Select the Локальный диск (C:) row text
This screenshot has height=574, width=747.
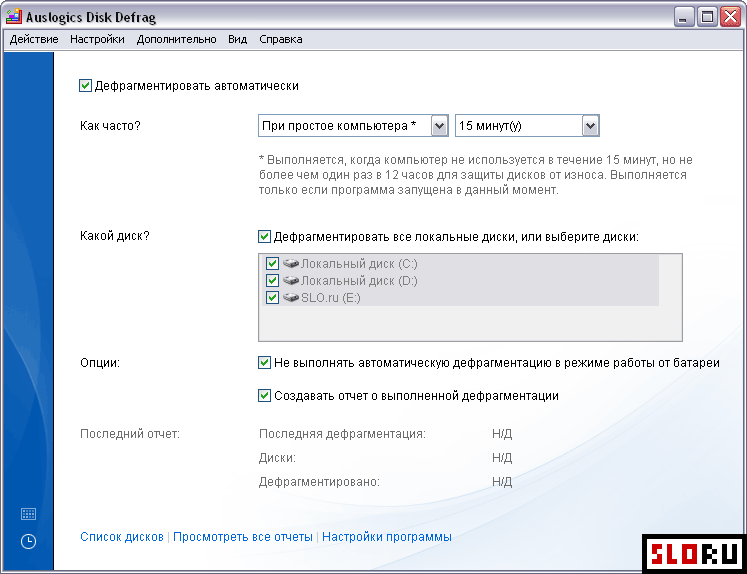click(x=359, y=263)
